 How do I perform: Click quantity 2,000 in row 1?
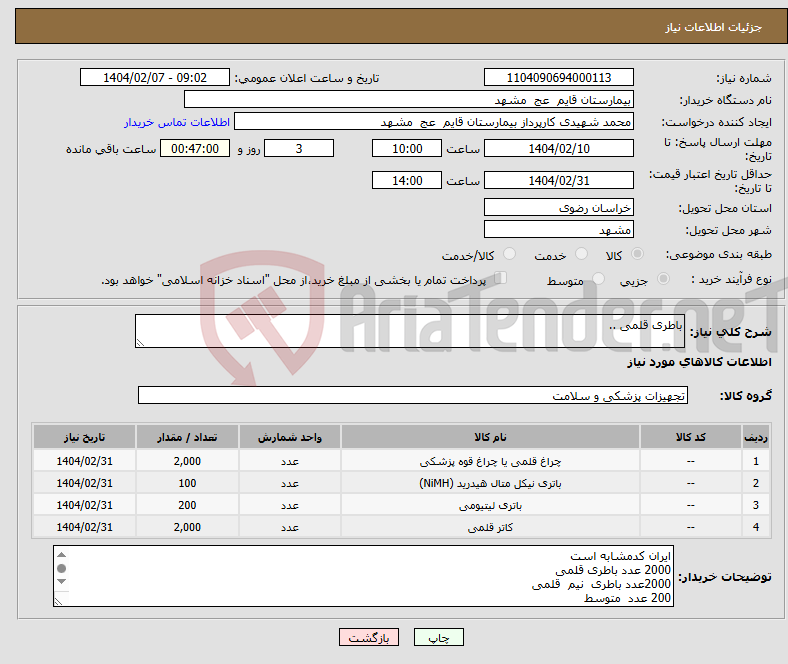click(187, 461)
